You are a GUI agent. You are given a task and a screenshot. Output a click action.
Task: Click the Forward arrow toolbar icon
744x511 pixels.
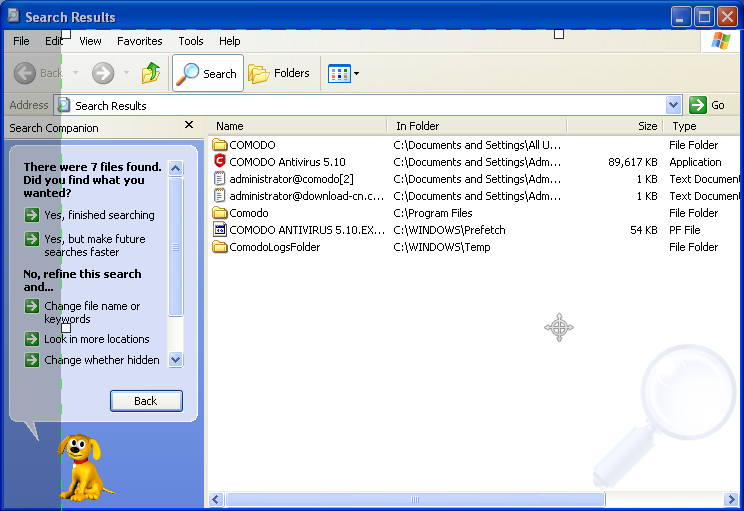[103, 74]
